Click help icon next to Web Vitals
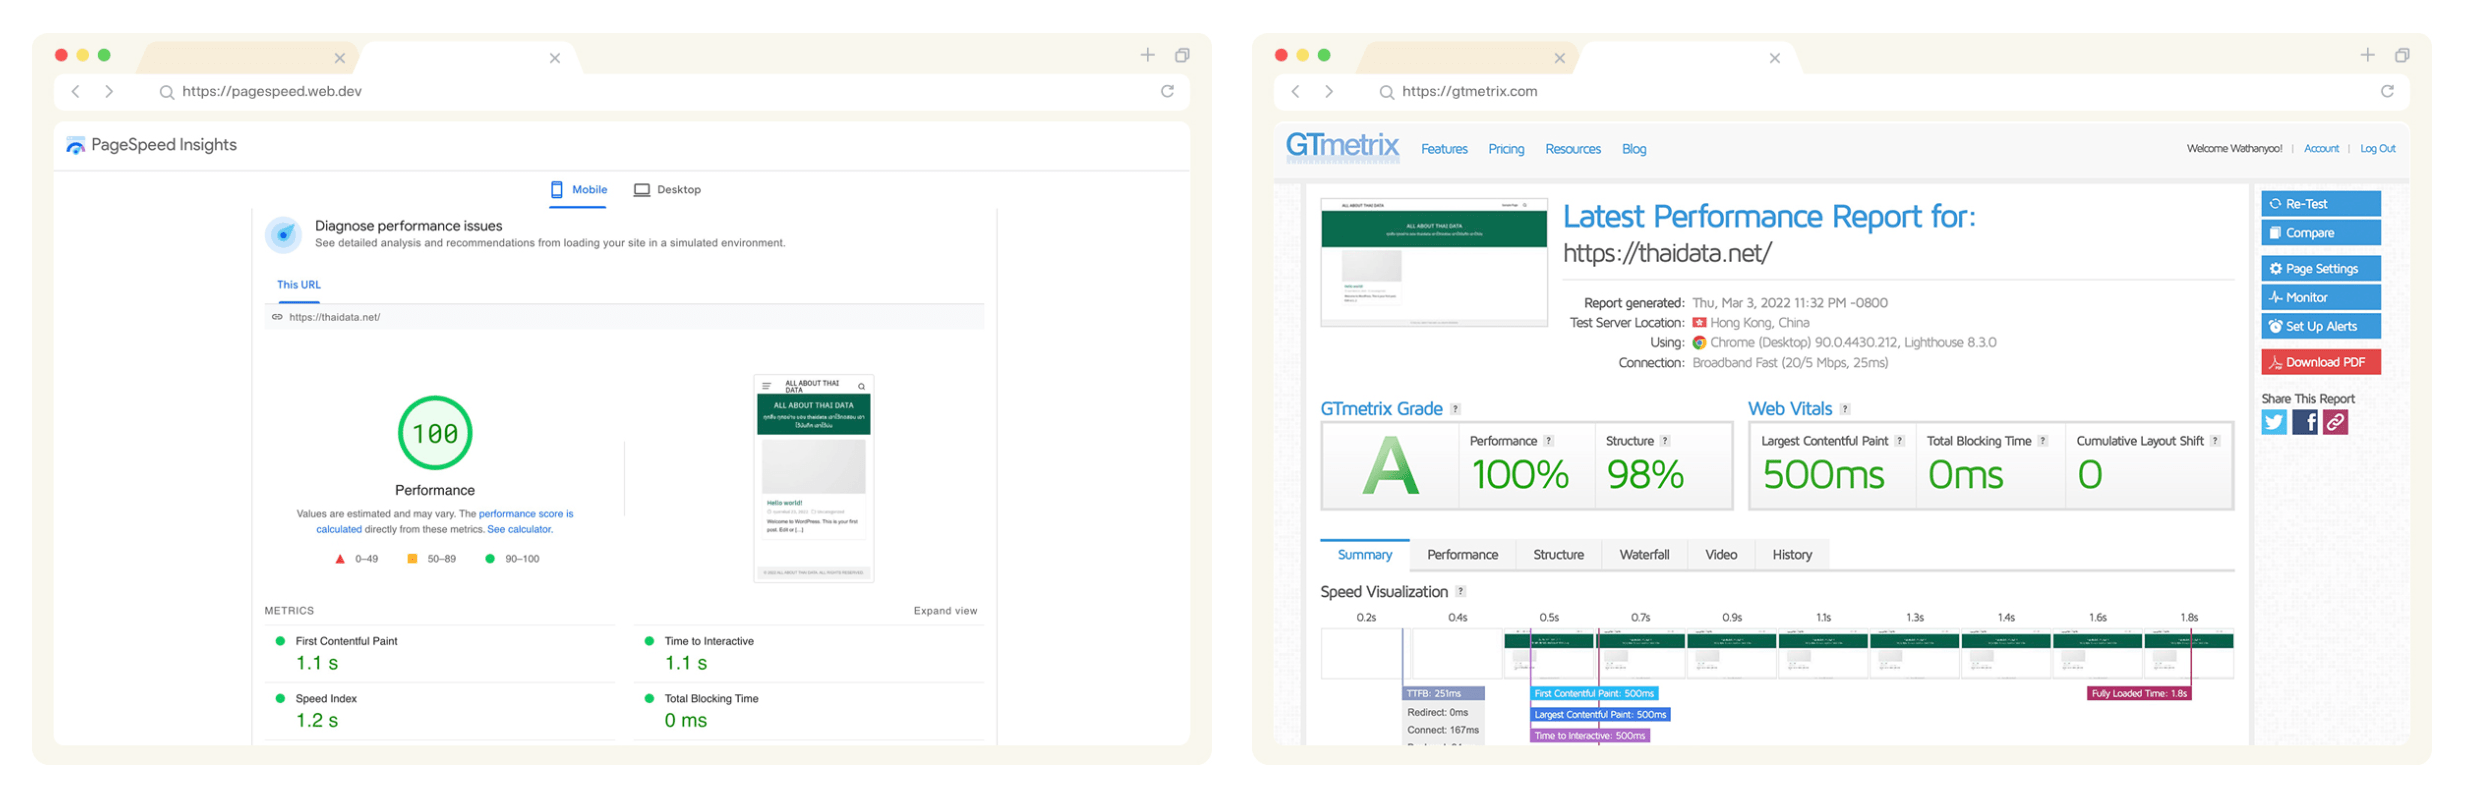Screen dimensions: 2478x790 point(1845,409)
